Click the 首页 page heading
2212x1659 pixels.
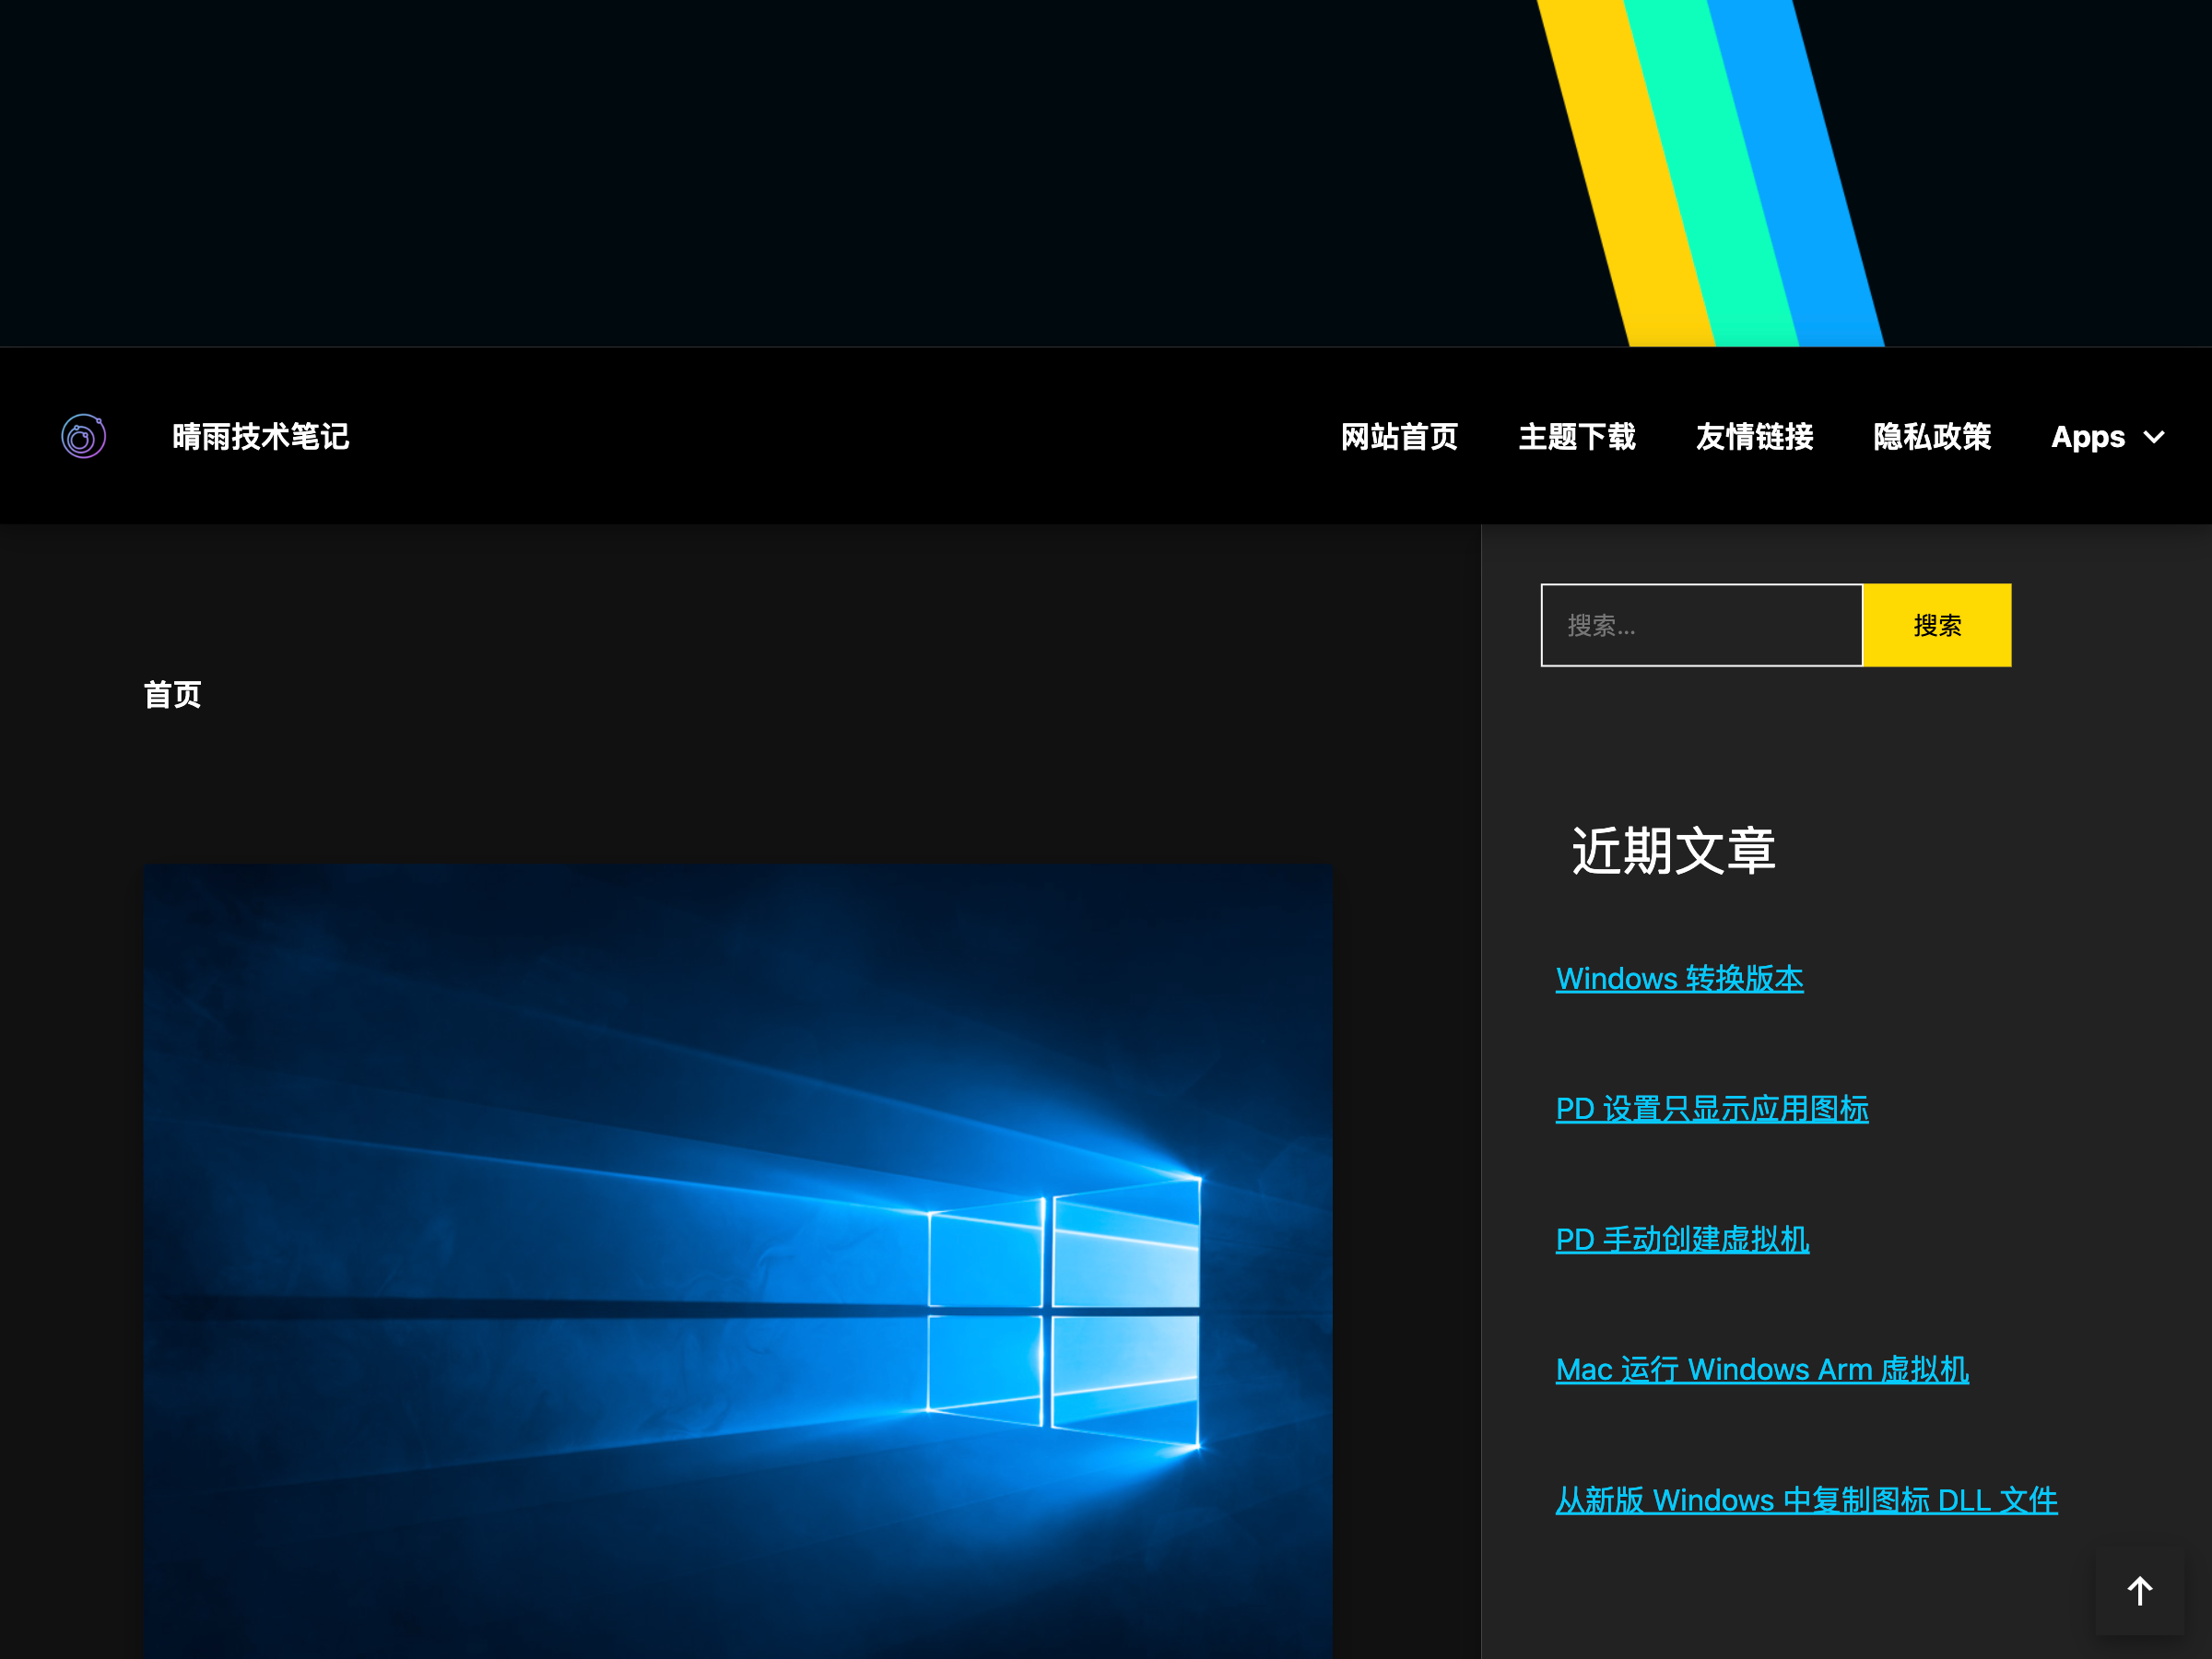[172, 694]
